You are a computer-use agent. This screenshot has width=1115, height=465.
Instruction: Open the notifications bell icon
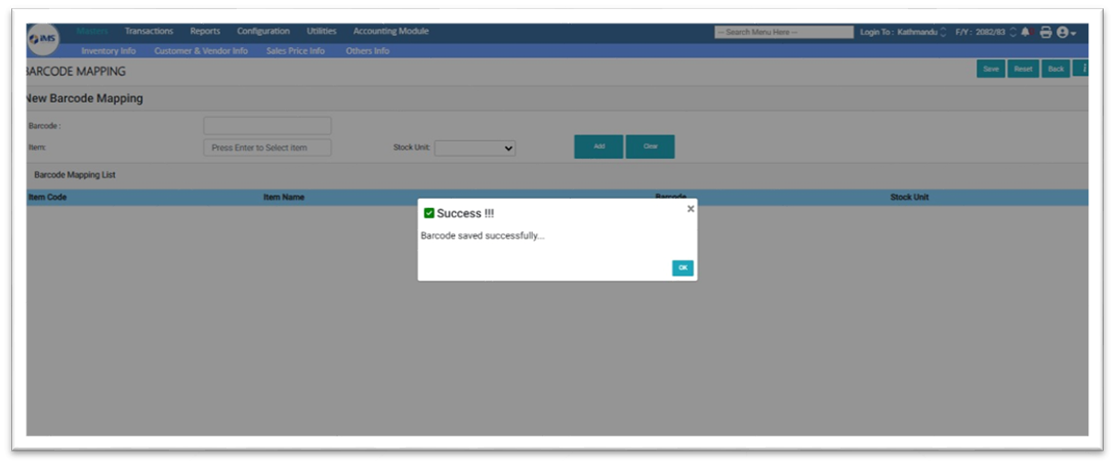1025,32
